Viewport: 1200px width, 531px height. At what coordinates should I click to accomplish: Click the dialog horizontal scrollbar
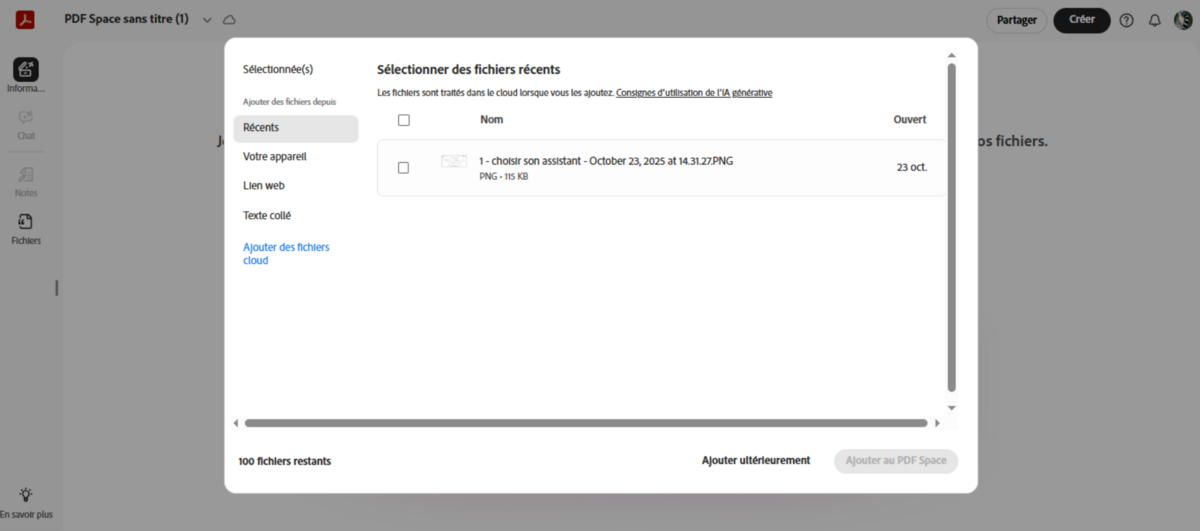pyautogui.click(x=586, y=423)
